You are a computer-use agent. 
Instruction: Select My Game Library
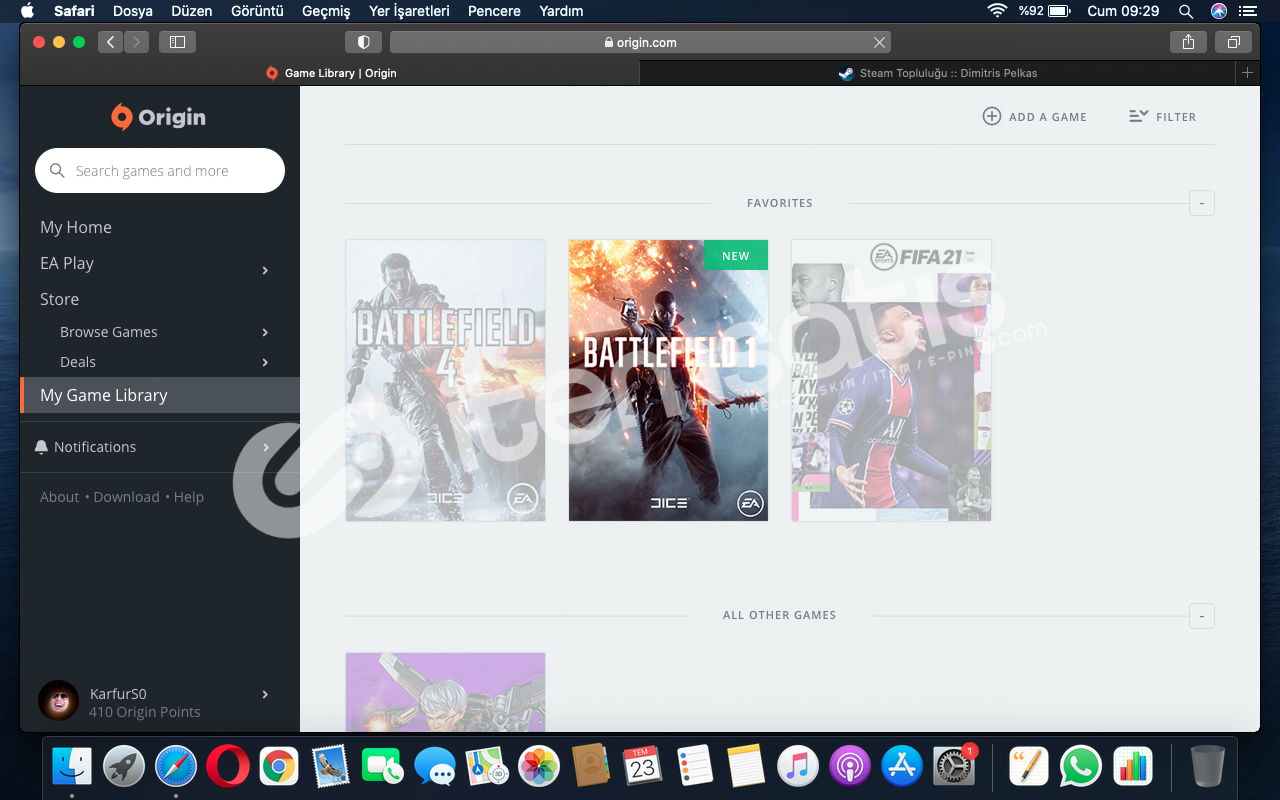(160, 395)
